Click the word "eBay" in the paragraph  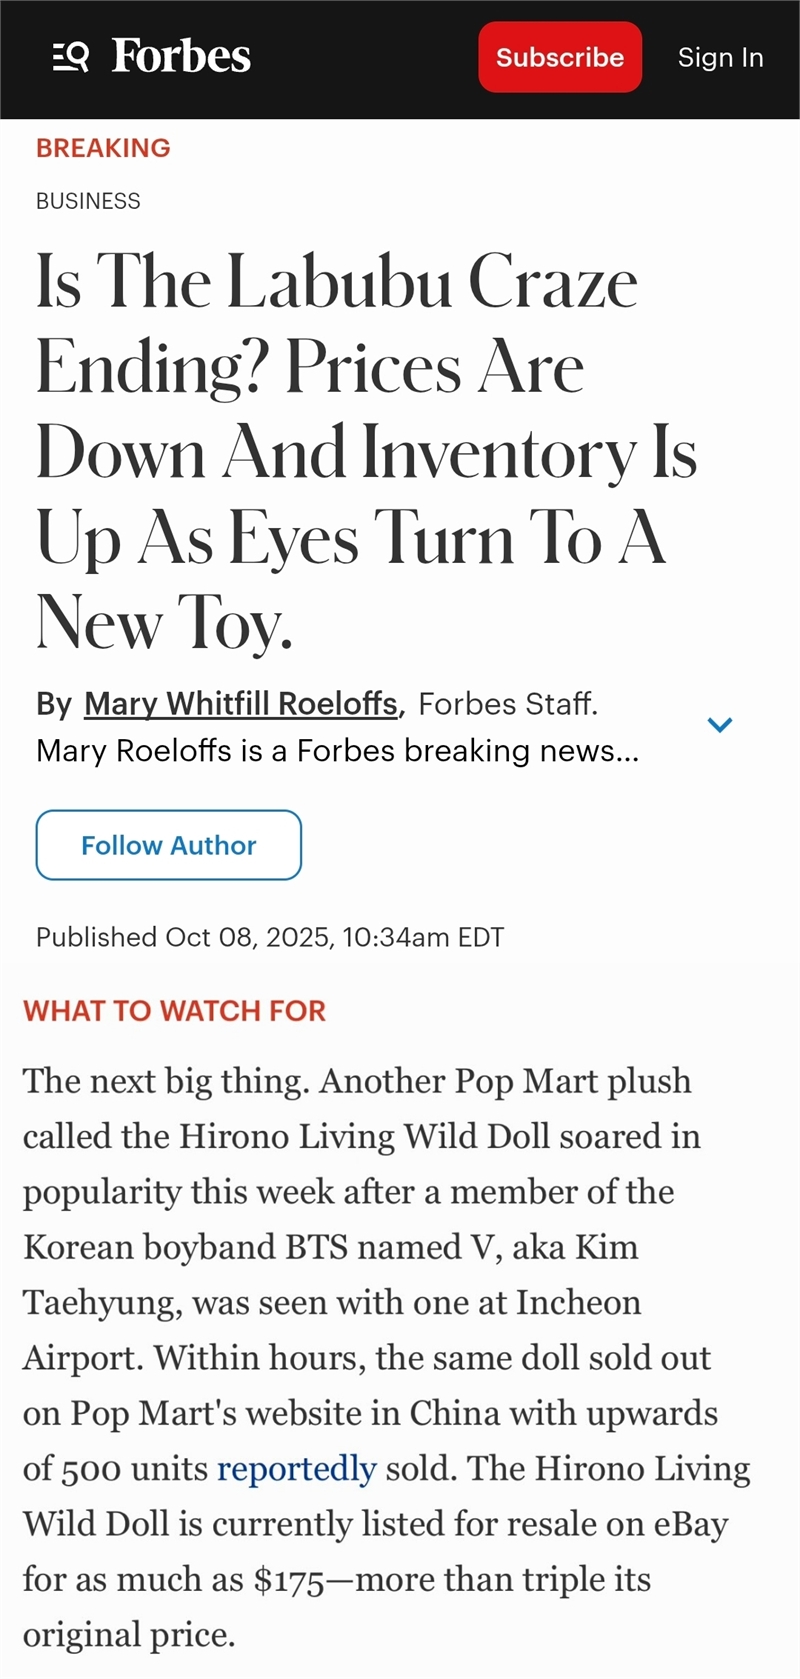691,1524
